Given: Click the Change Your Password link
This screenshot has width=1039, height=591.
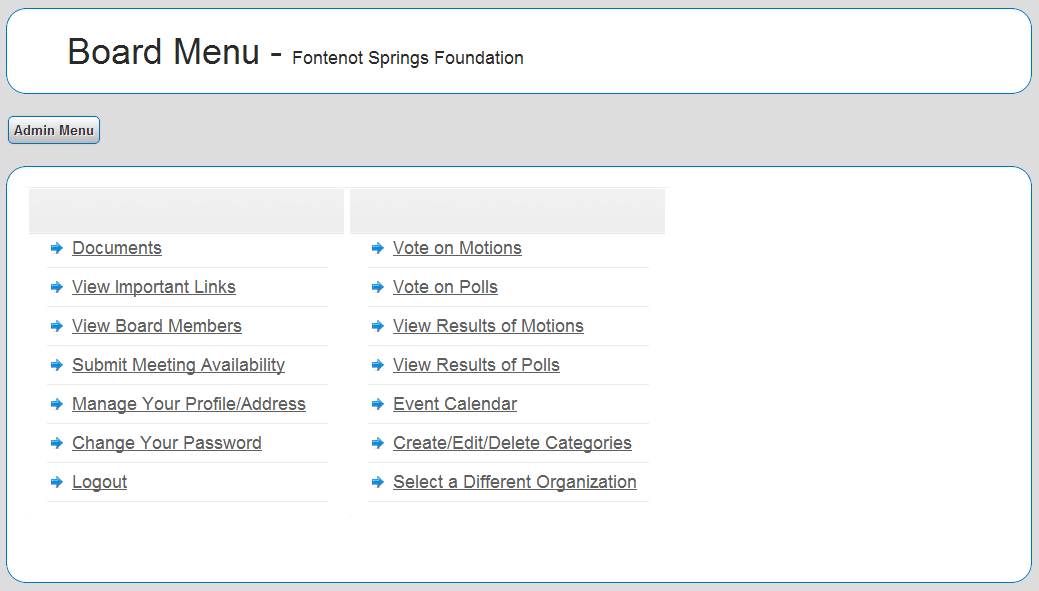Looking at the screenshot, I should pyautogui.click(x=167, y=443).
